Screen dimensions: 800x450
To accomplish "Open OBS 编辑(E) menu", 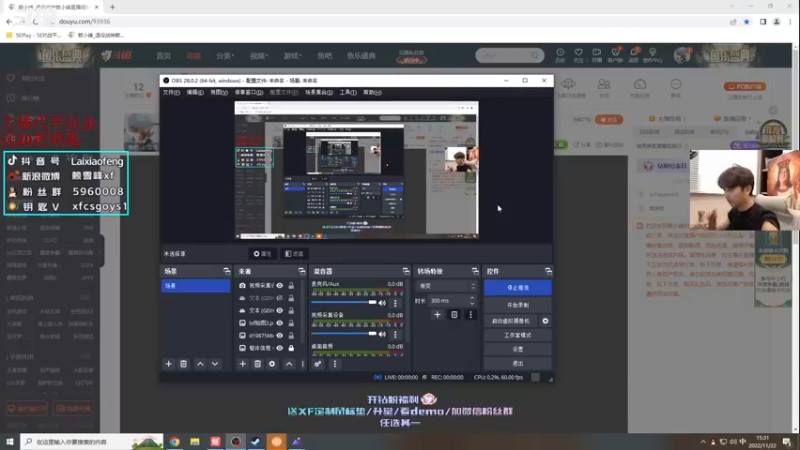I will pos(195,92).
